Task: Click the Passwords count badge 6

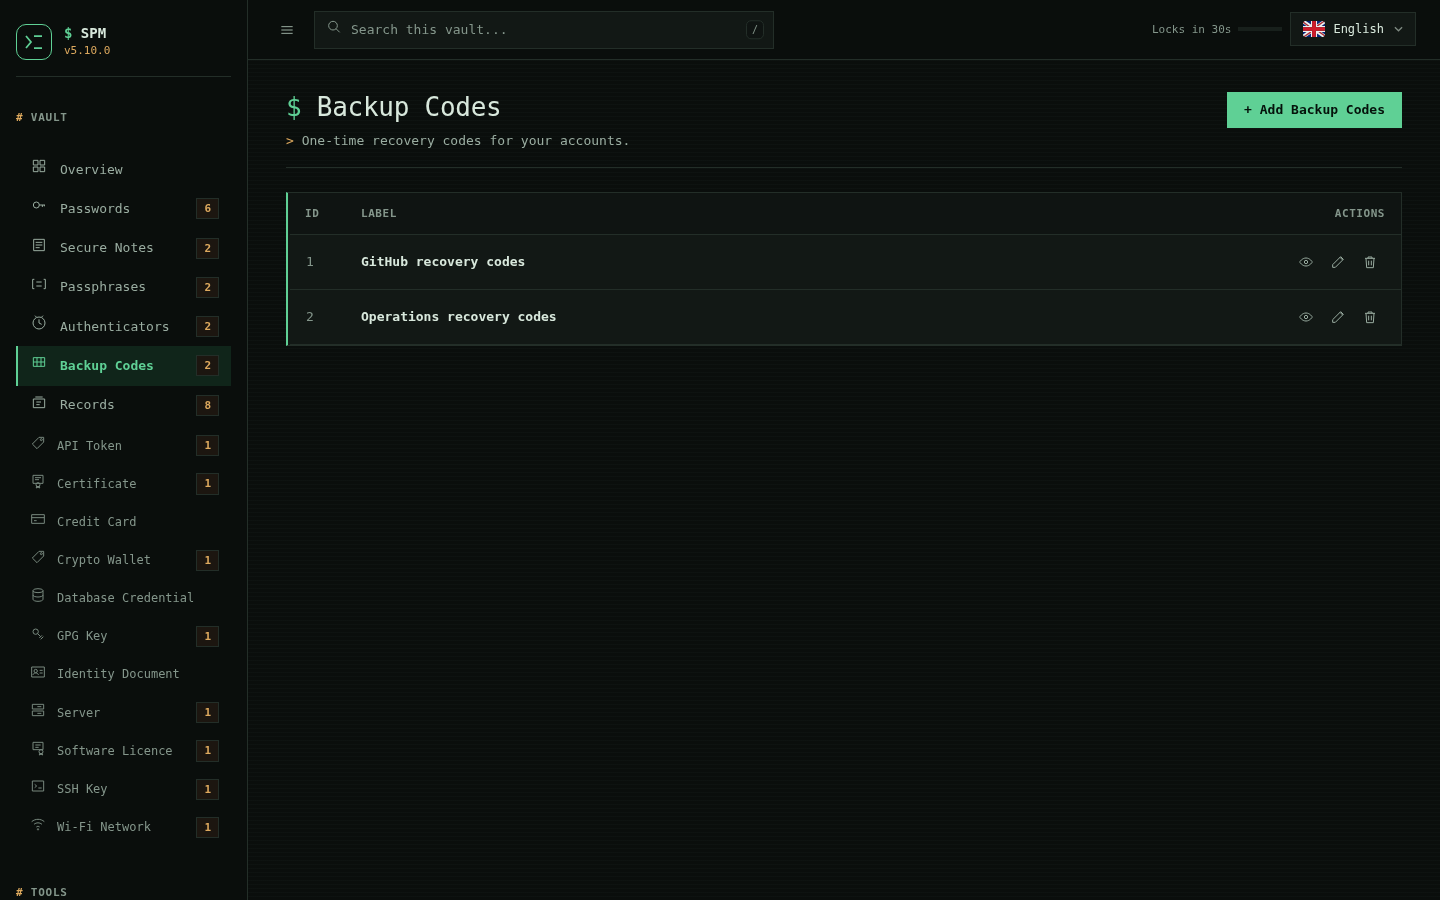Action: coord(207,208)
